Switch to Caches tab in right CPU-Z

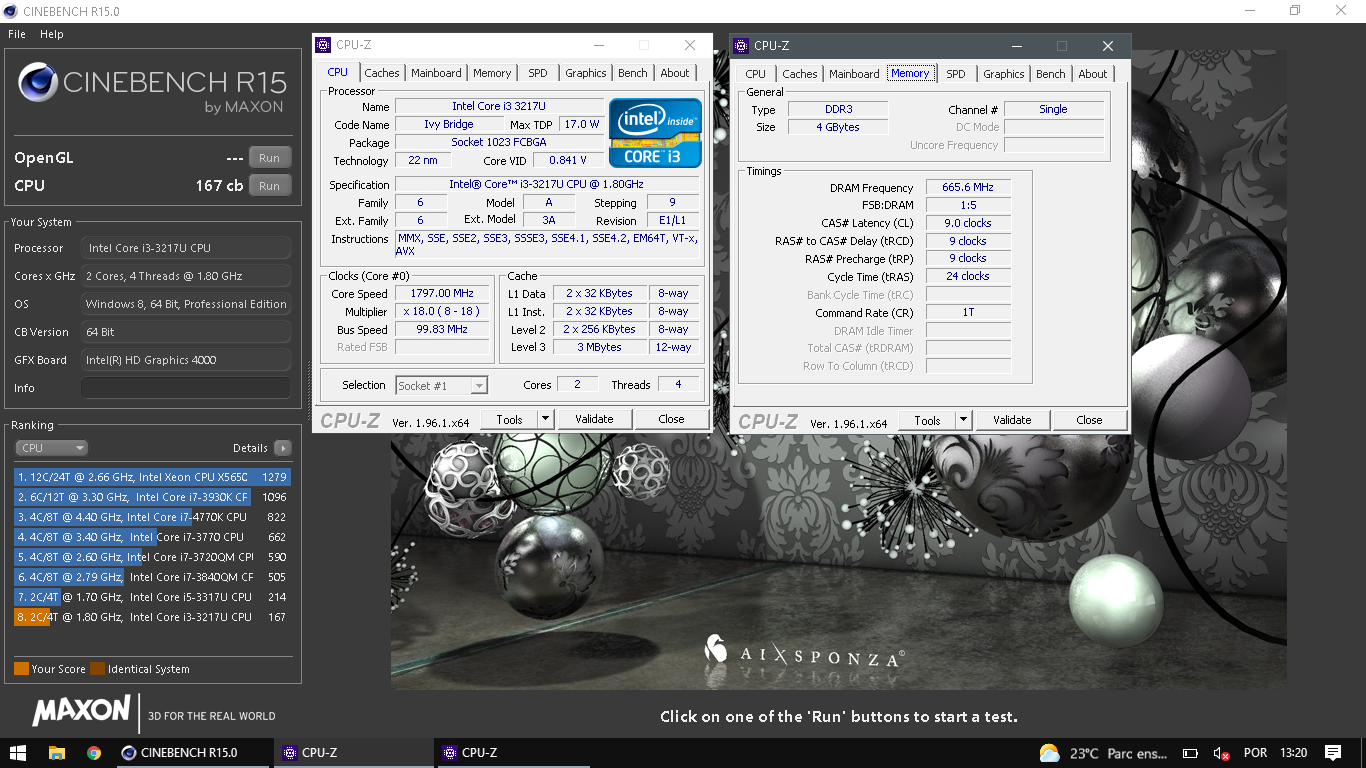[x=800, y=74]
